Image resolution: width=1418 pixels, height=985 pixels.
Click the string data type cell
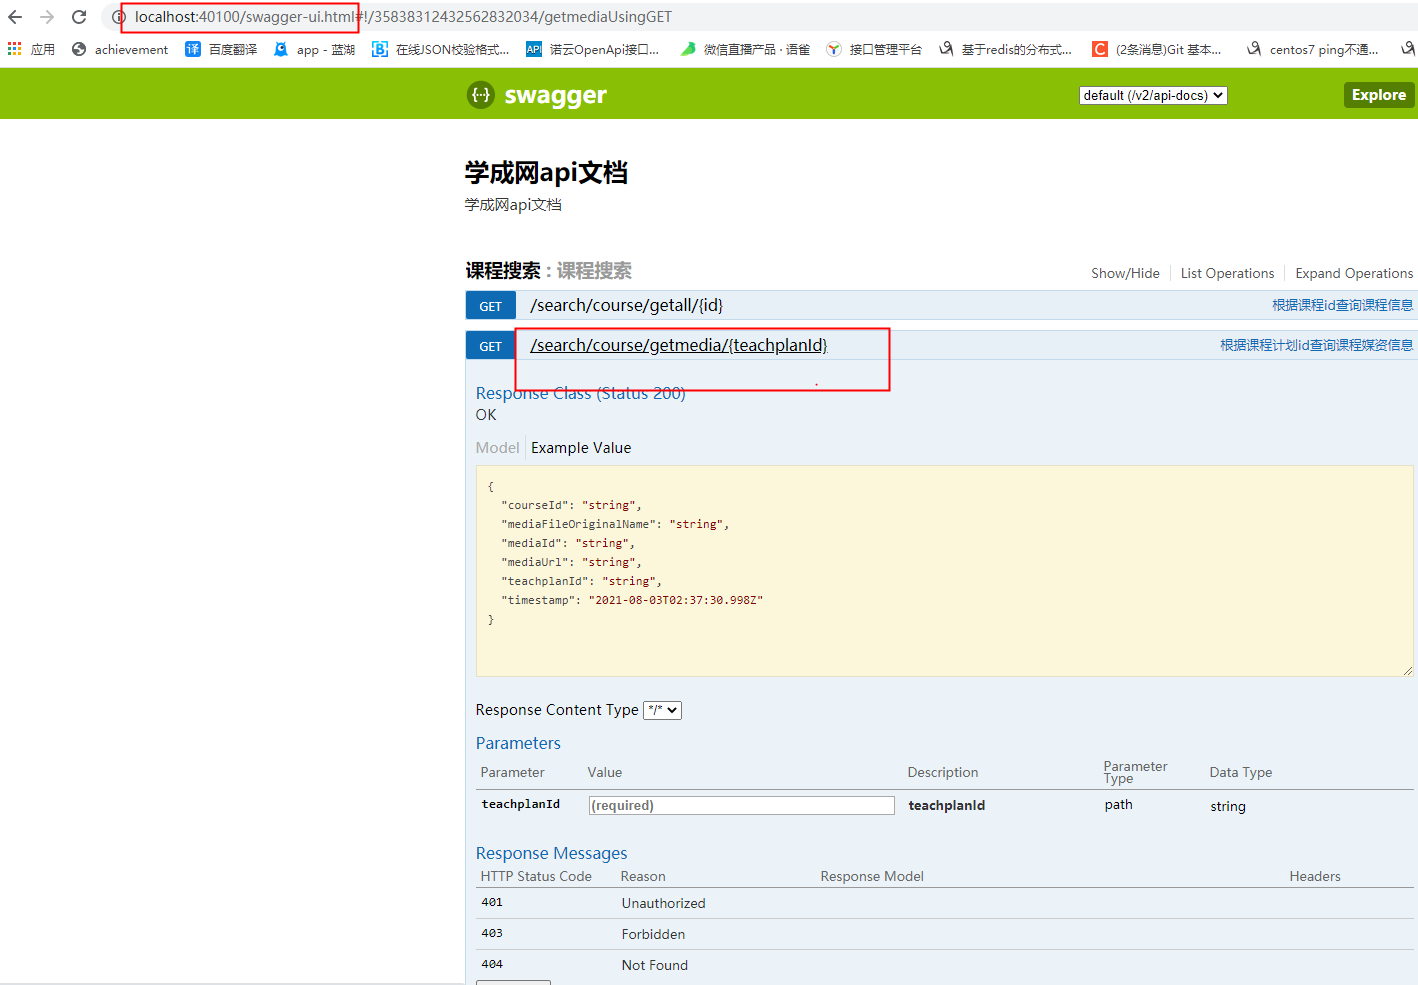tap(1228, 806)
